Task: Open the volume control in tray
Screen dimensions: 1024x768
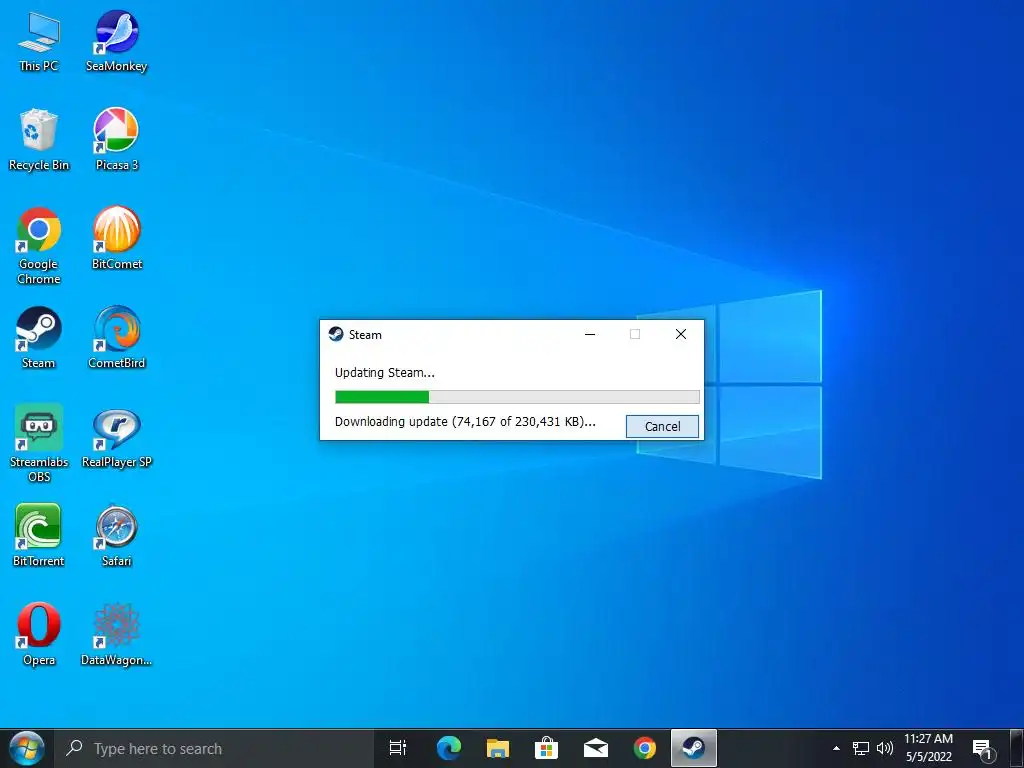Action: click(885, 748)
